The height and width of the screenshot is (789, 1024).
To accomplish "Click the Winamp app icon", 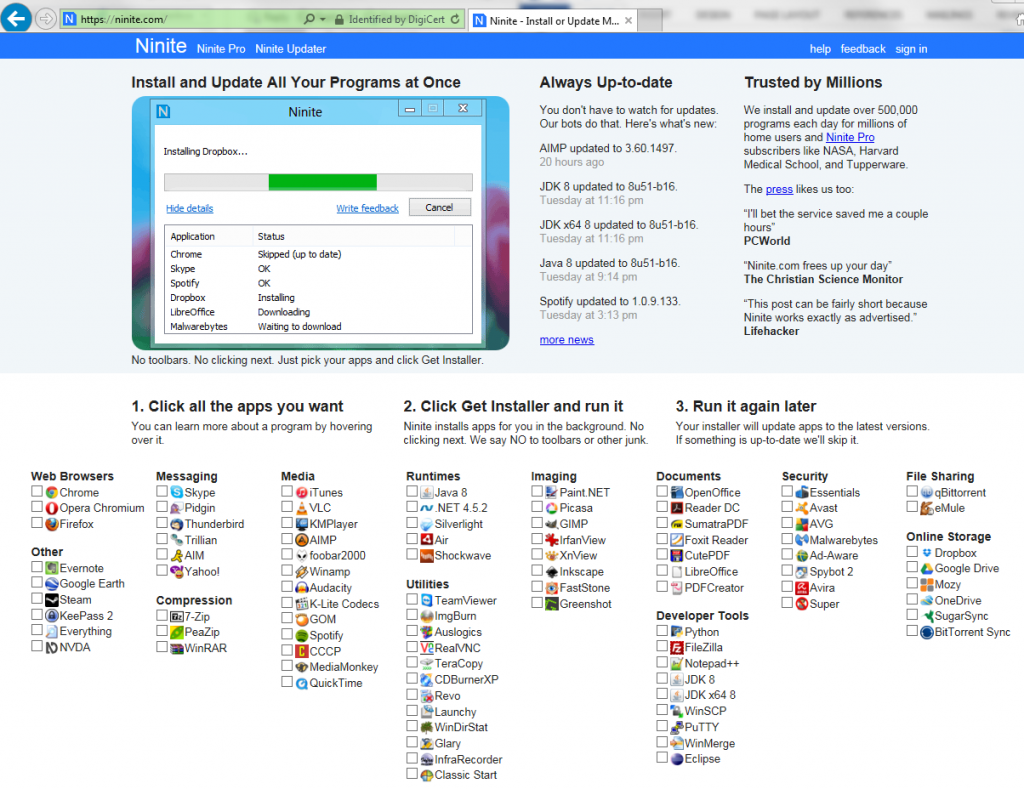I will click(x=302, y=572).
